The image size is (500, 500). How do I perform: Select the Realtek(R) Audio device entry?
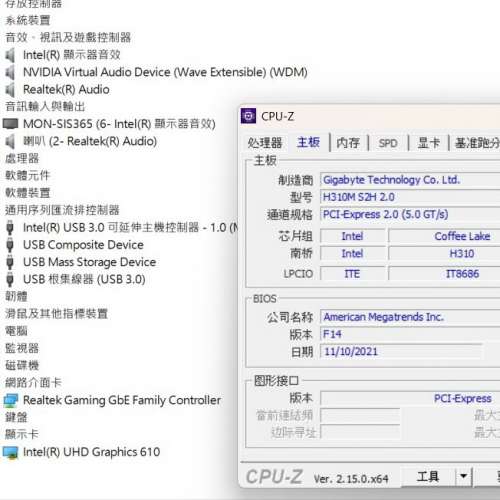tap(66, 90)
